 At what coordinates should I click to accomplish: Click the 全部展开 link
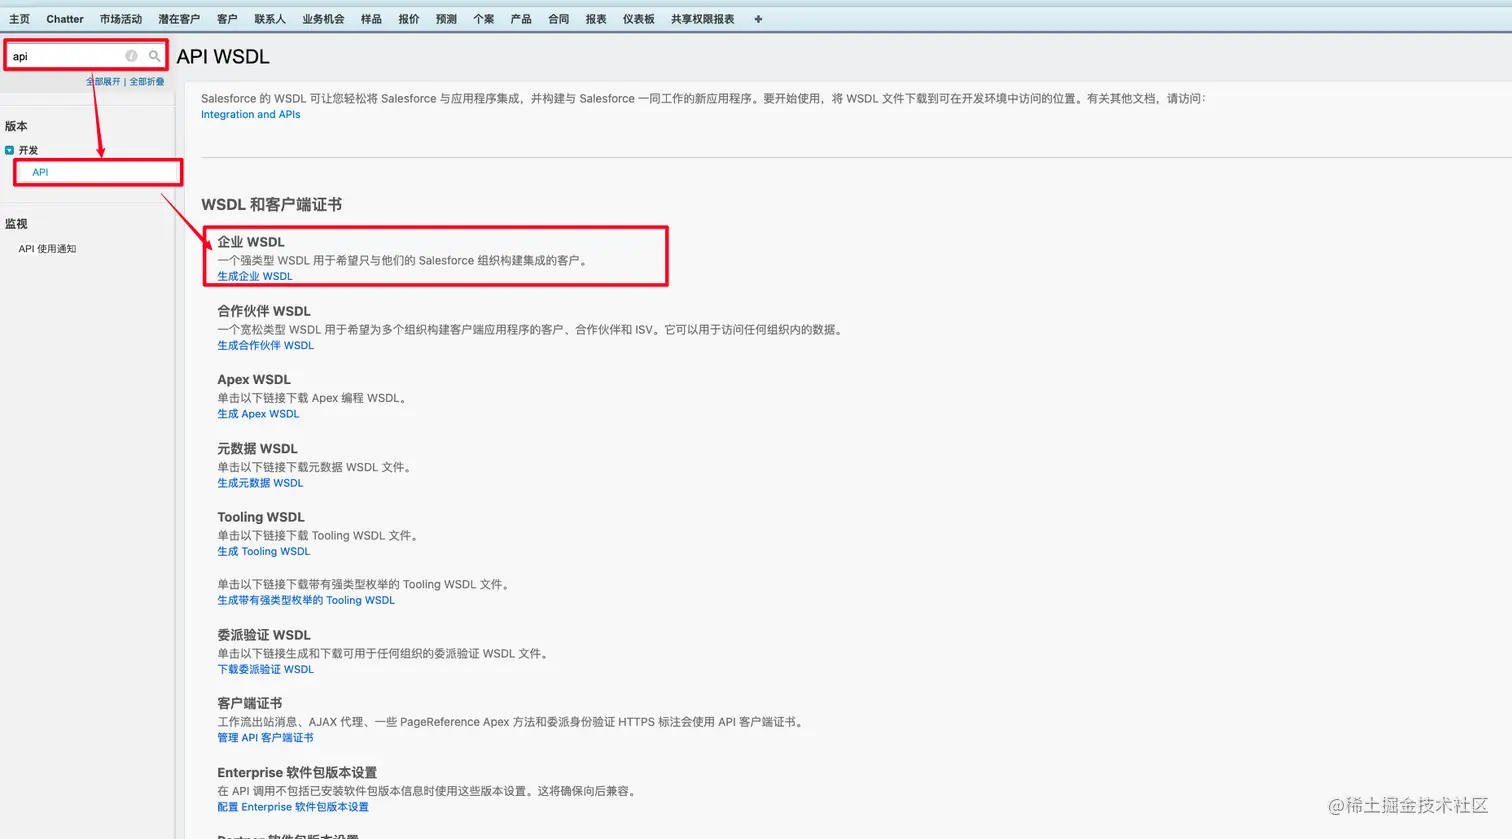point(103,82)
